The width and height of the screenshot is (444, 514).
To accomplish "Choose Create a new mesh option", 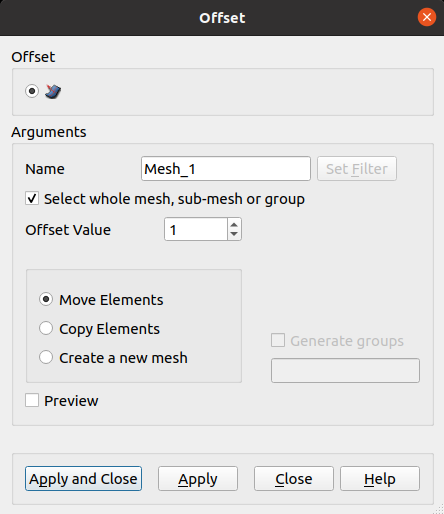I will (x=46, y=357).
